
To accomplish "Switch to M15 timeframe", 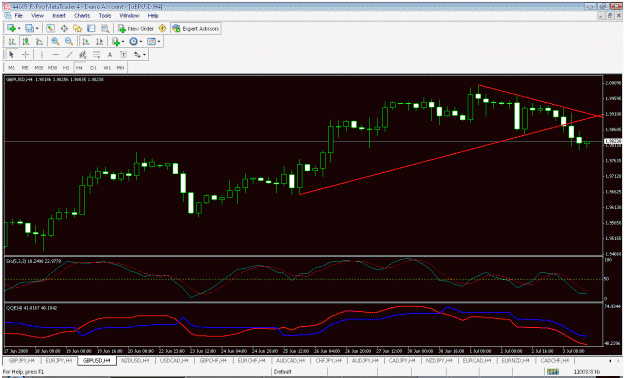I will (x=39, y=68).
